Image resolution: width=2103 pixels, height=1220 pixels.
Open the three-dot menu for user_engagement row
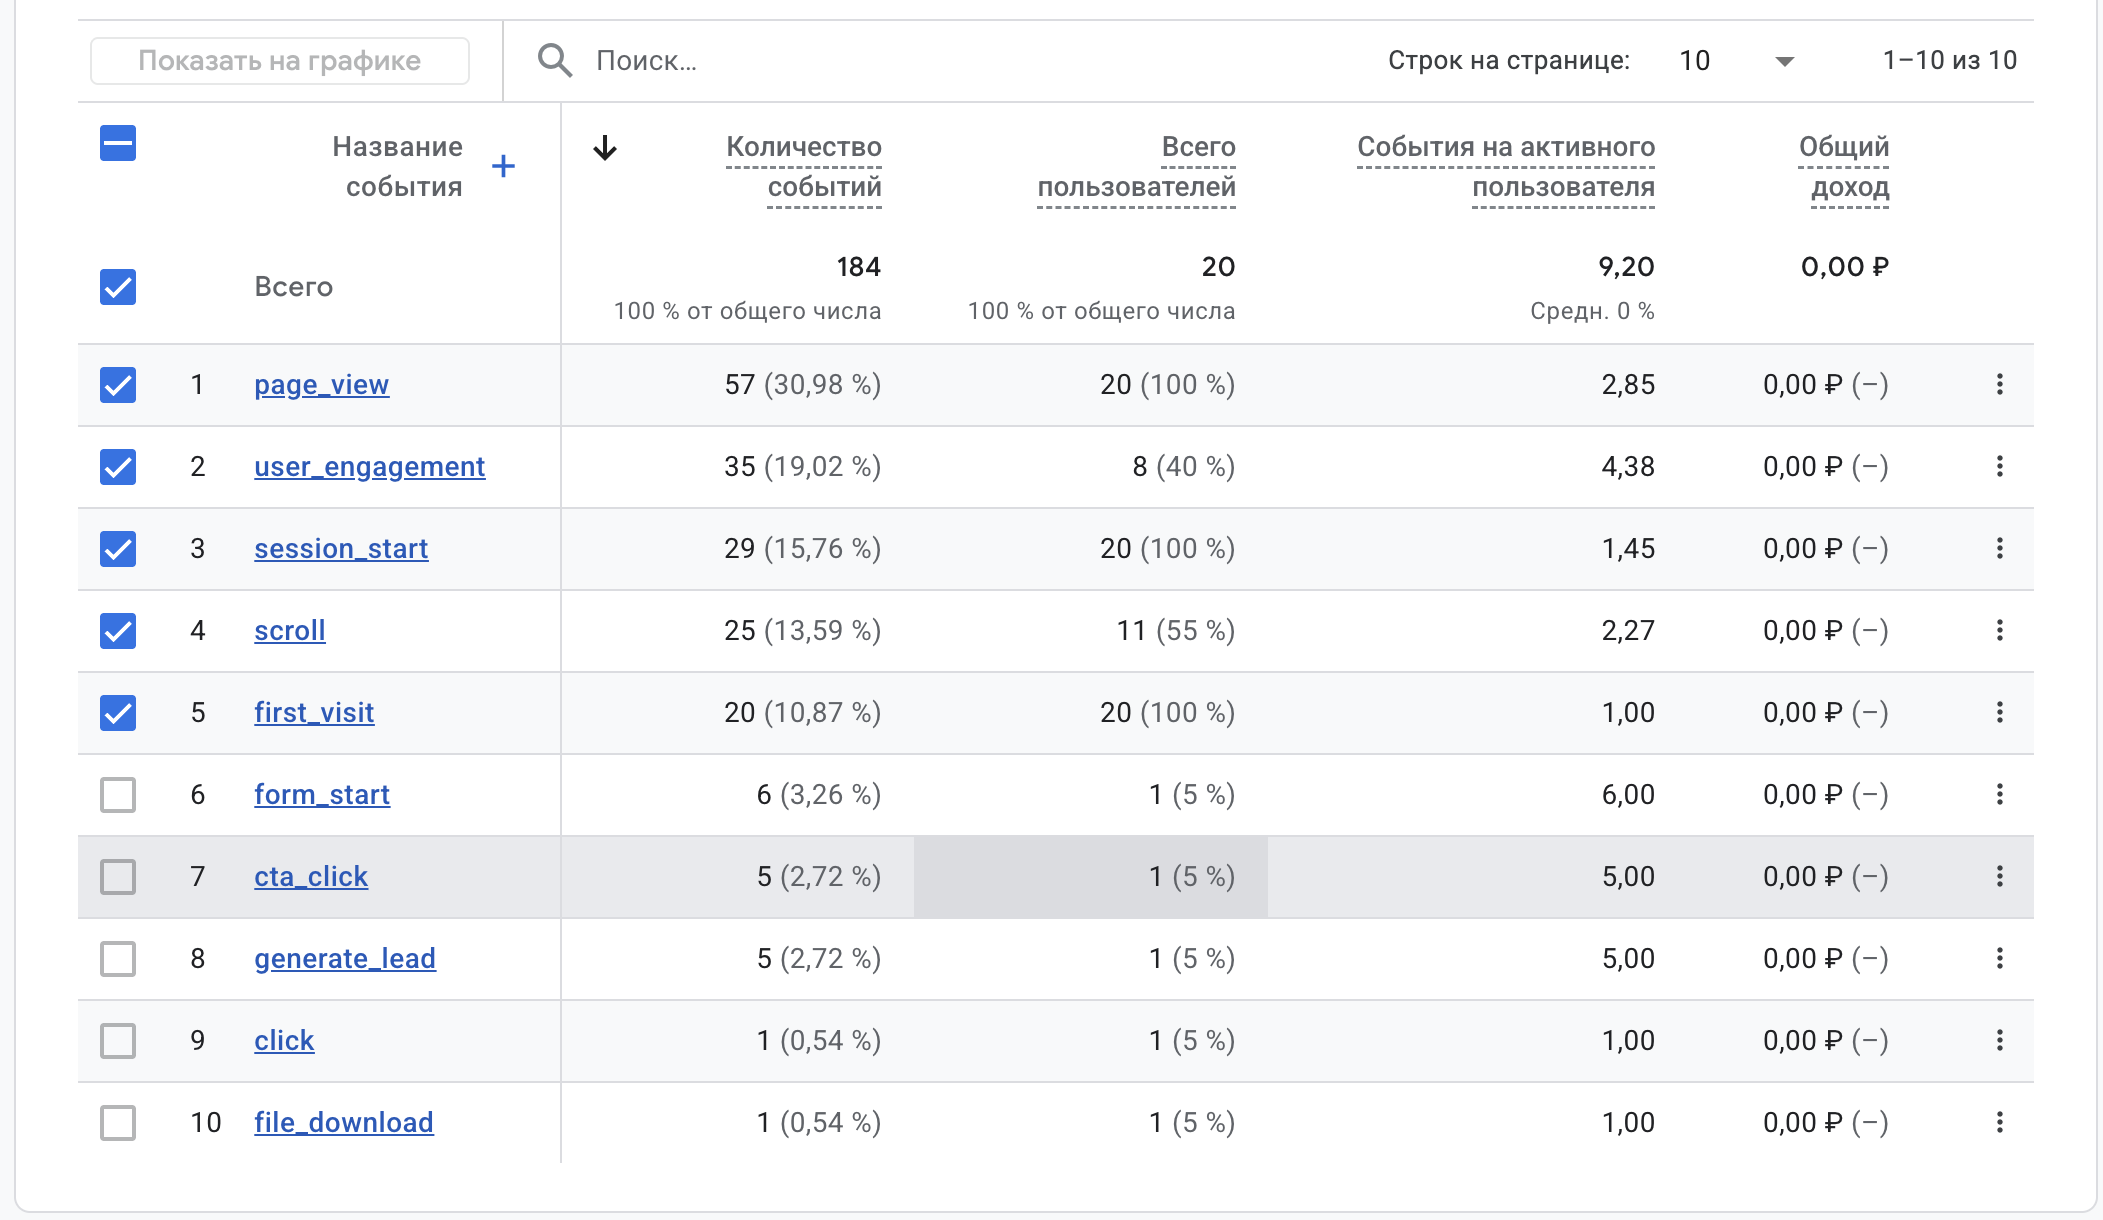click(x=2000, y=466)
